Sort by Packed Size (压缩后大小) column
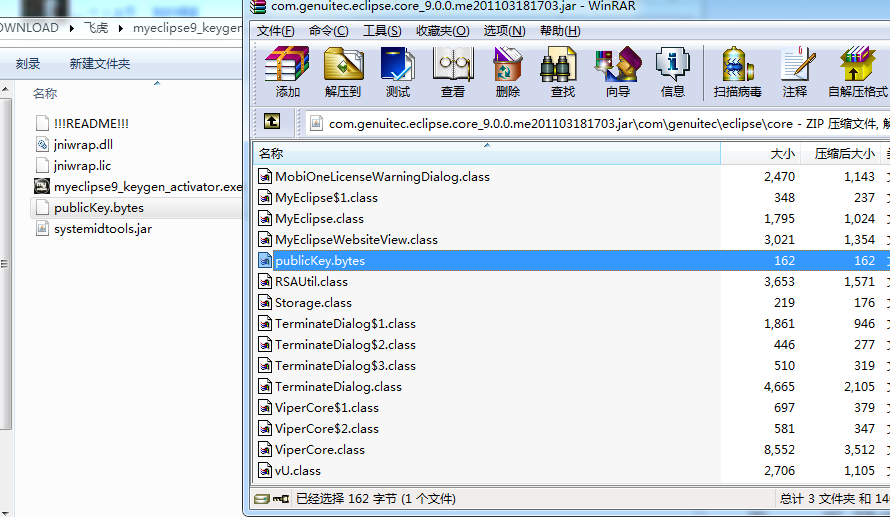The image size is (890, 517). (839, 153)
